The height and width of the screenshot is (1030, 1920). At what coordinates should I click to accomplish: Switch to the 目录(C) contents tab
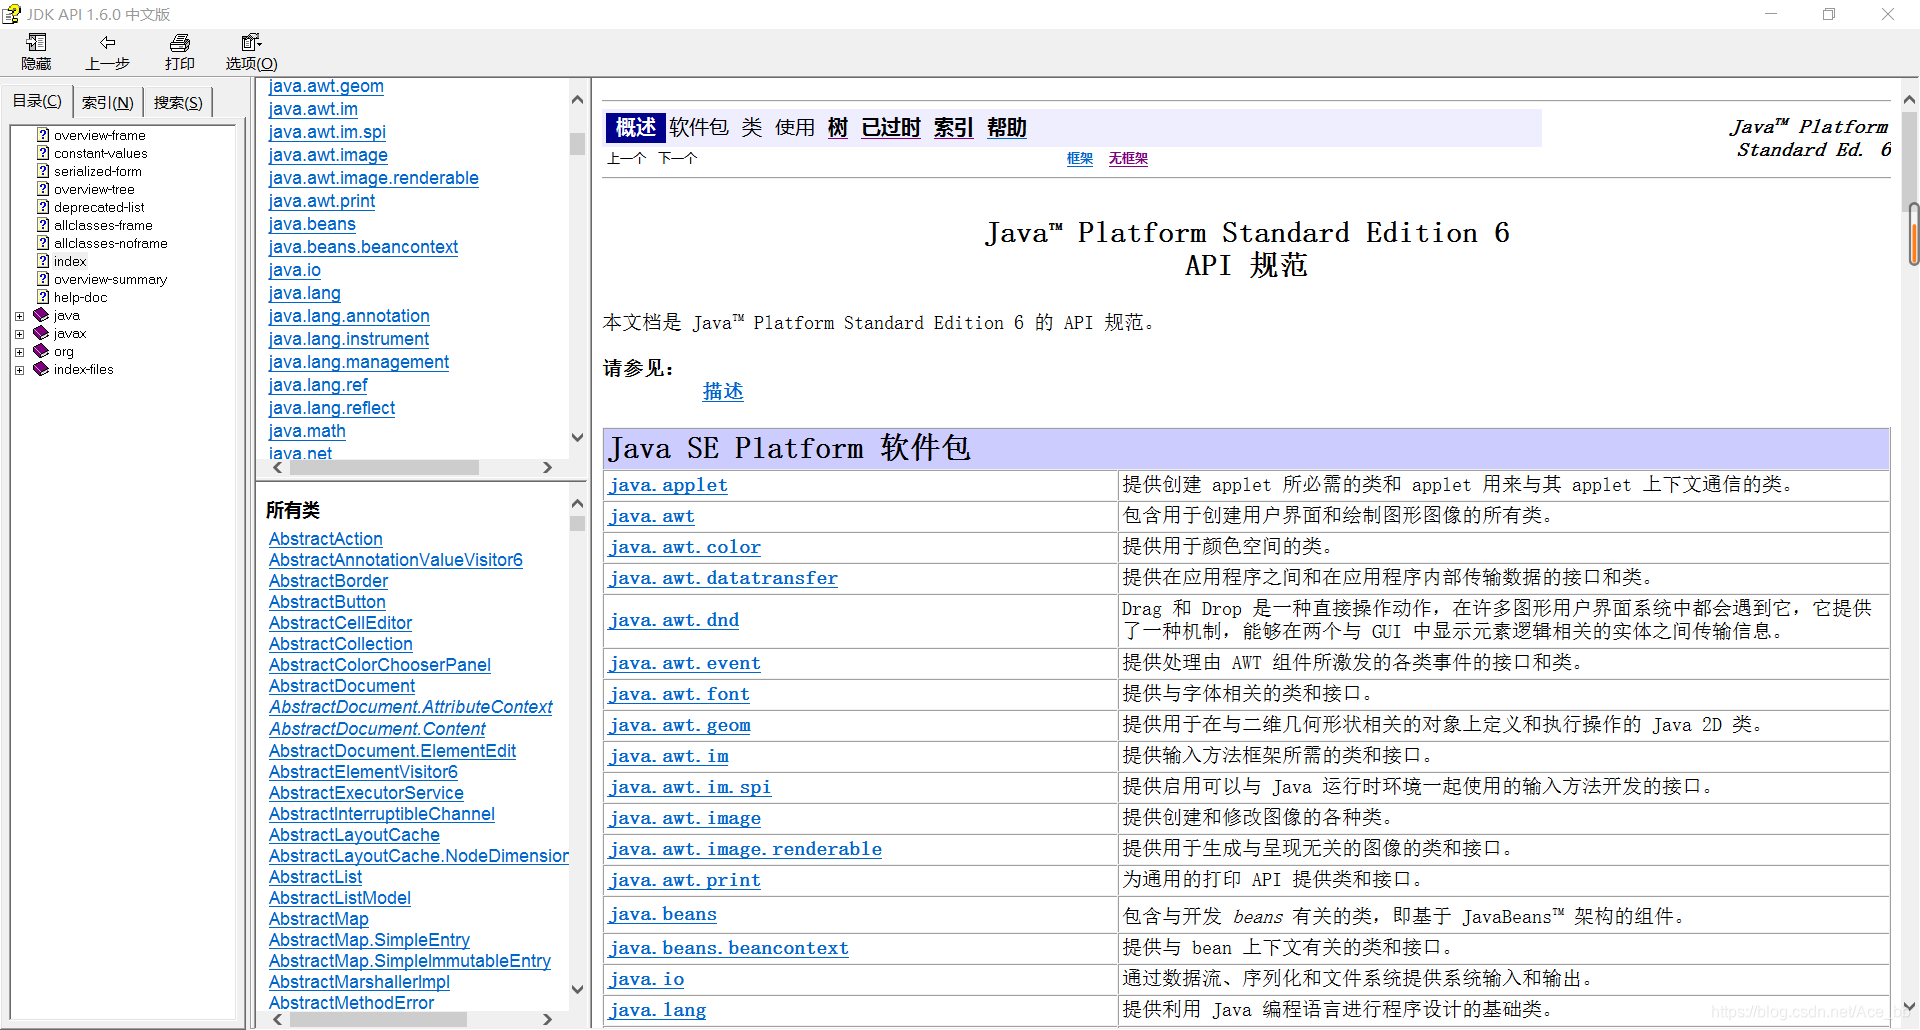[37, 101]
